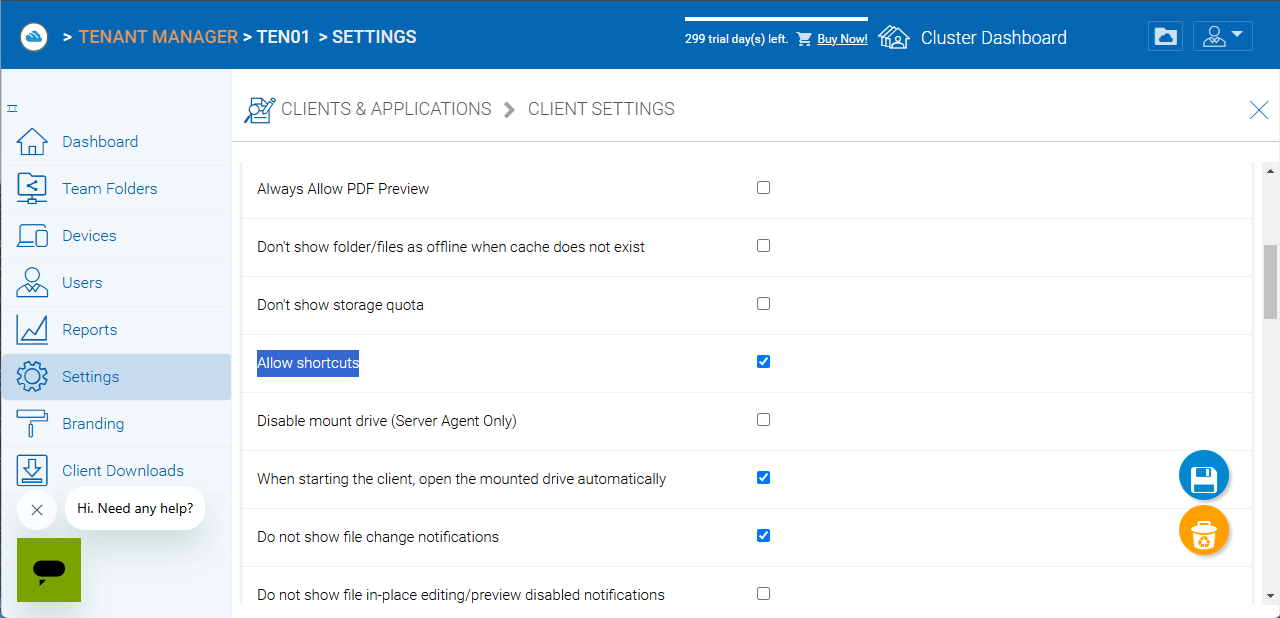Click the blue floppy disk save button
The width and height of the screenshot is (1280, 618).
pyautogui.click(x=1203, y=476)
